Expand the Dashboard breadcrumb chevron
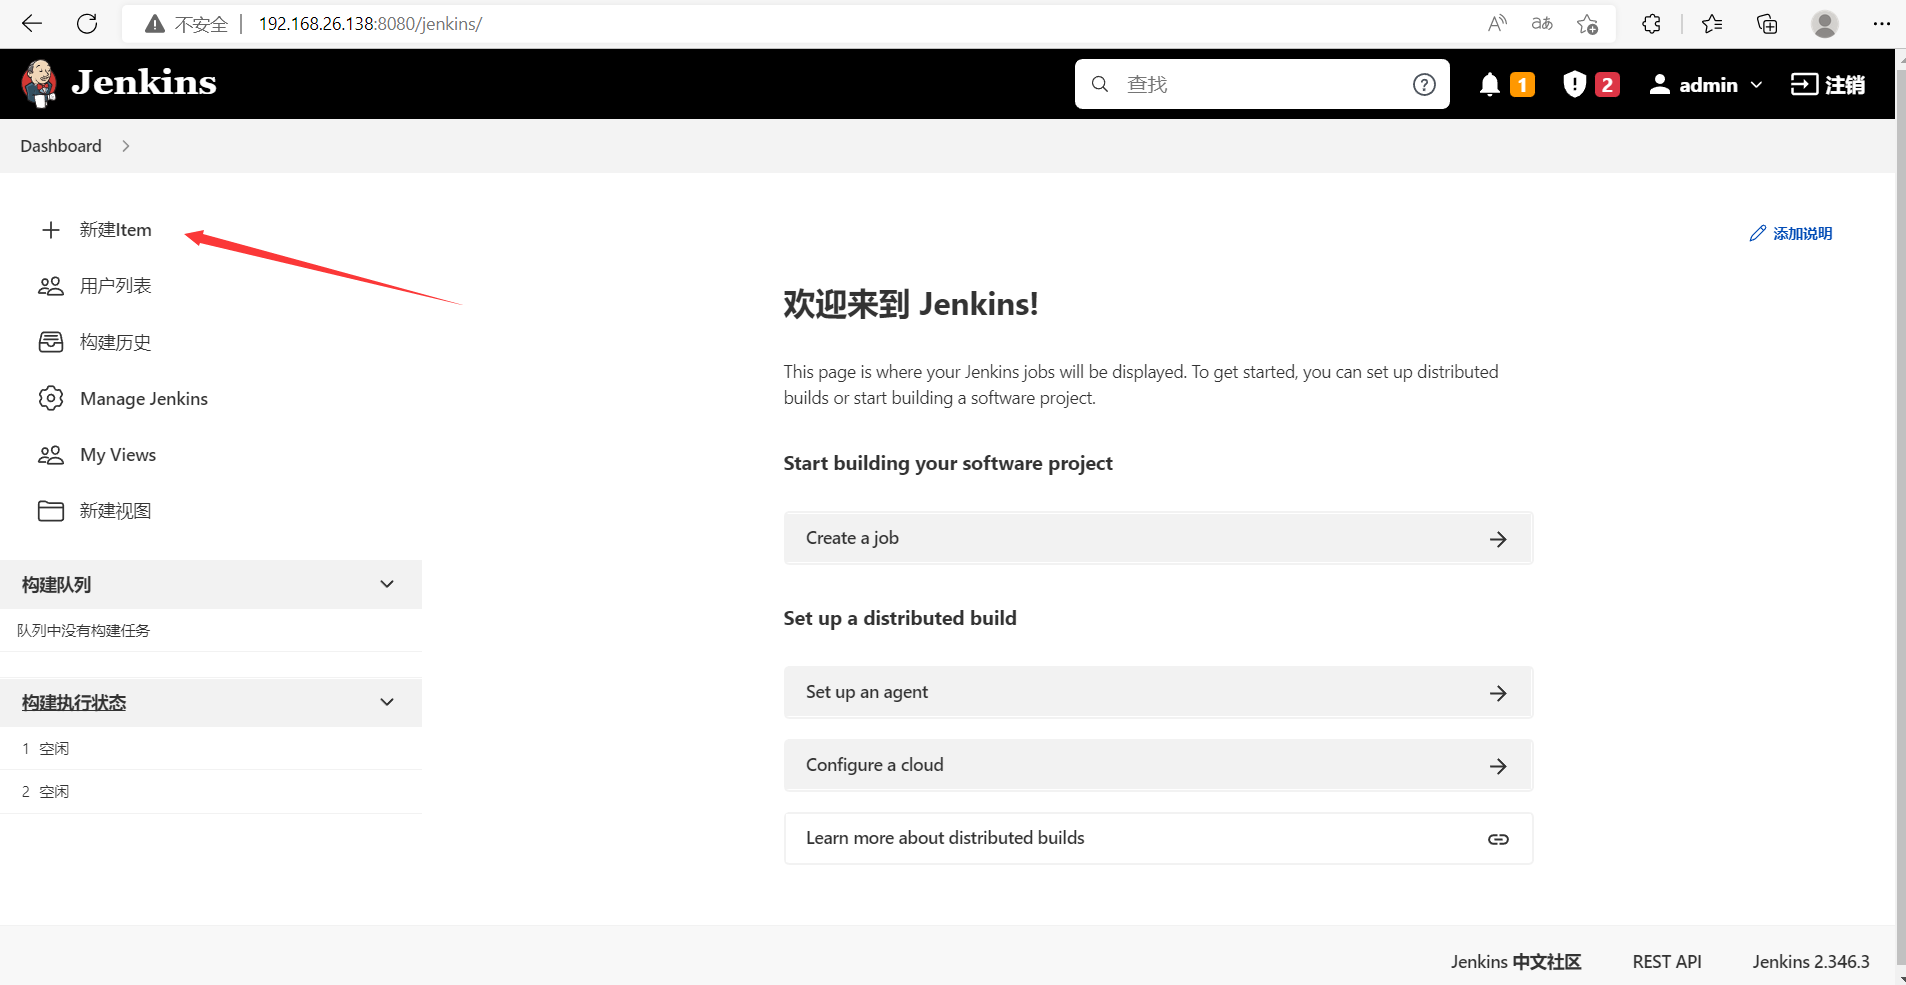Image resolution: width=1906 pixels, height=985 pixels. (x=125, y=146)
